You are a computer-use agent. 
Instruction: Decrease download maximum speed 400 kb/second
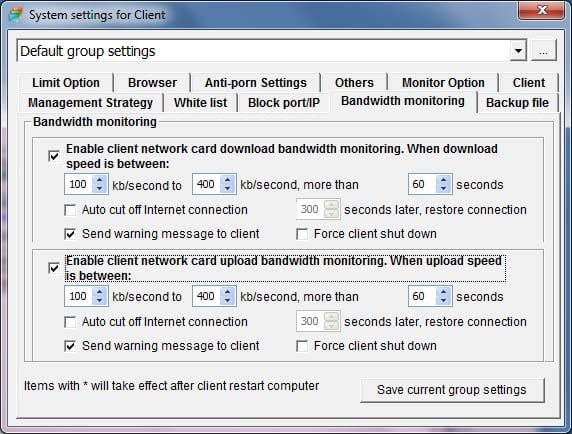[x=228, y=189]
